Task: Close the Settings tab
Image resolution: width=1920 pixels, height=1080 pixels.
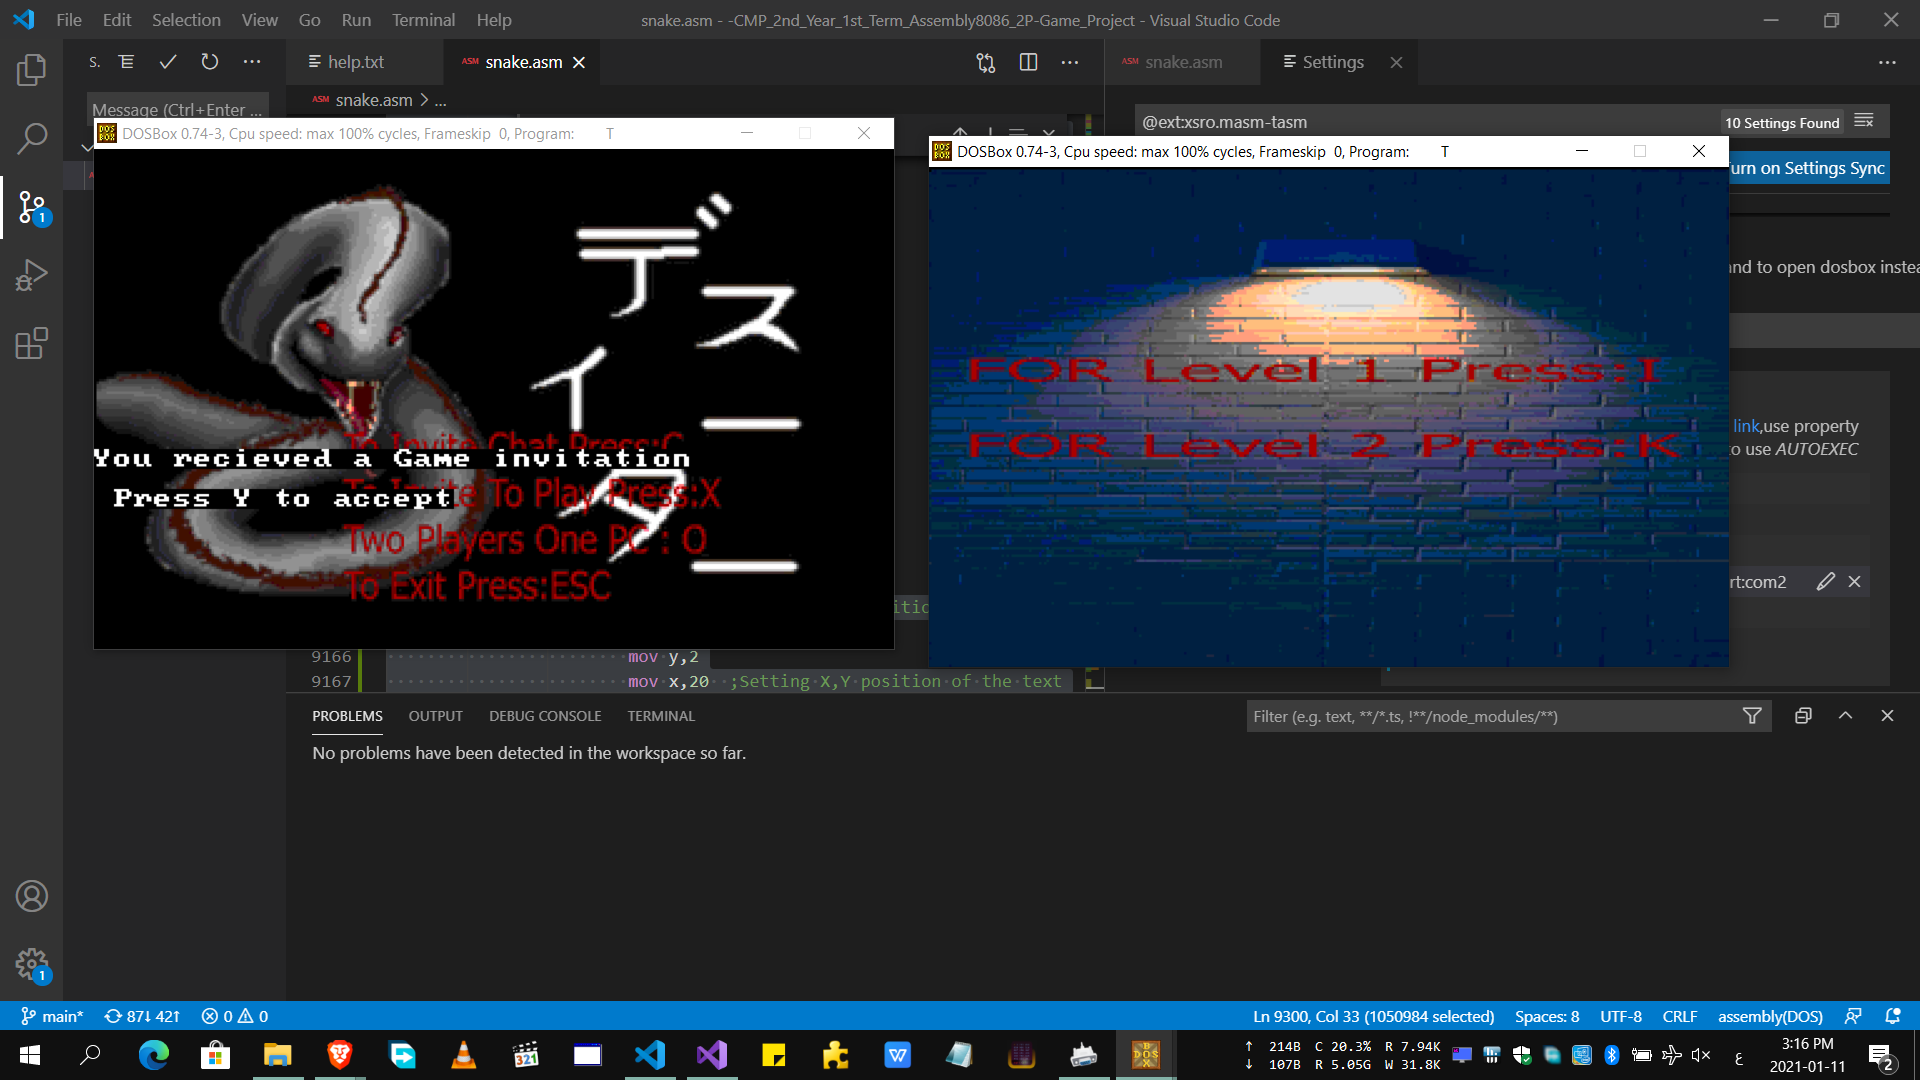Action: click(x=1397, y=62)
